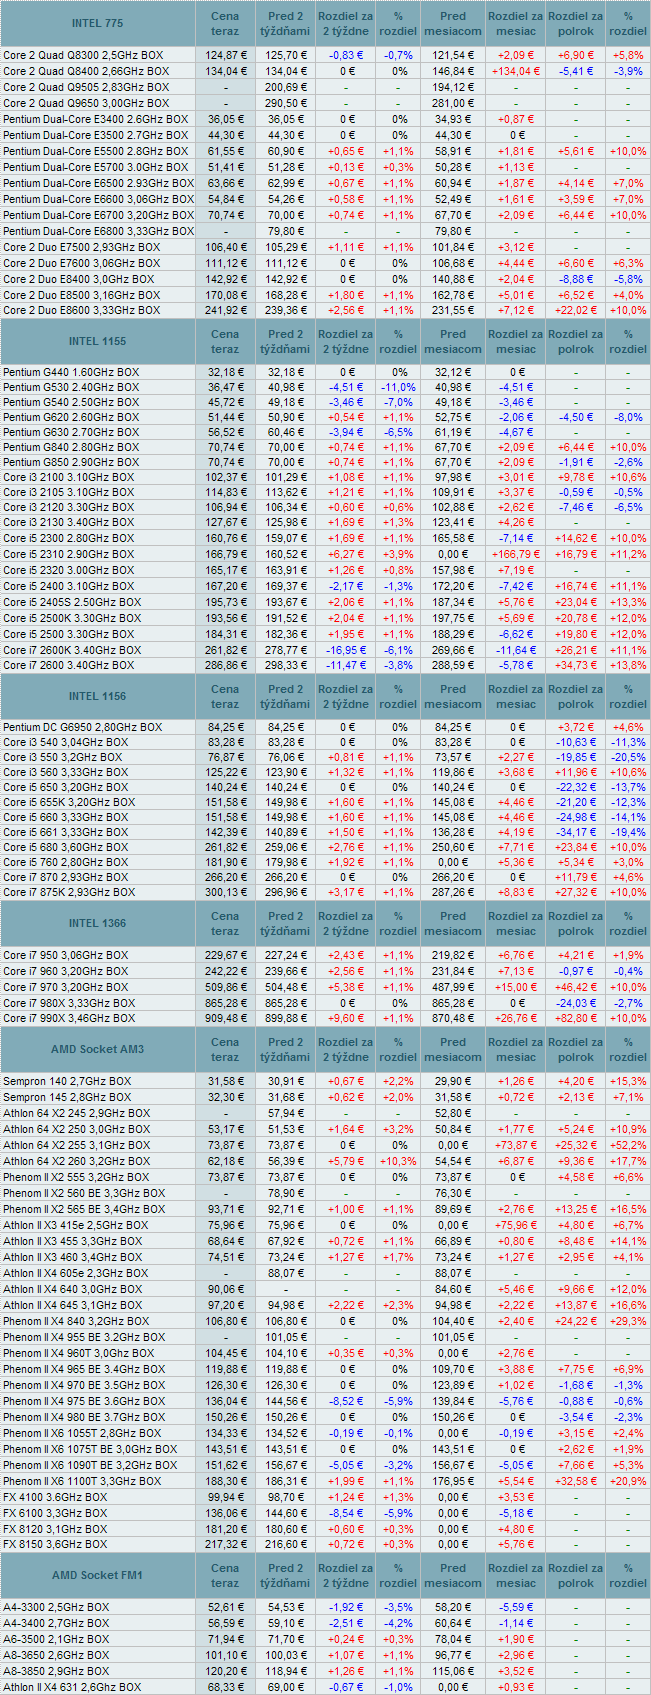Click half-year difference "+82,80 €" for Core i7 990X
This screenshot has width=651, height=1695.
click(576, 1018)
